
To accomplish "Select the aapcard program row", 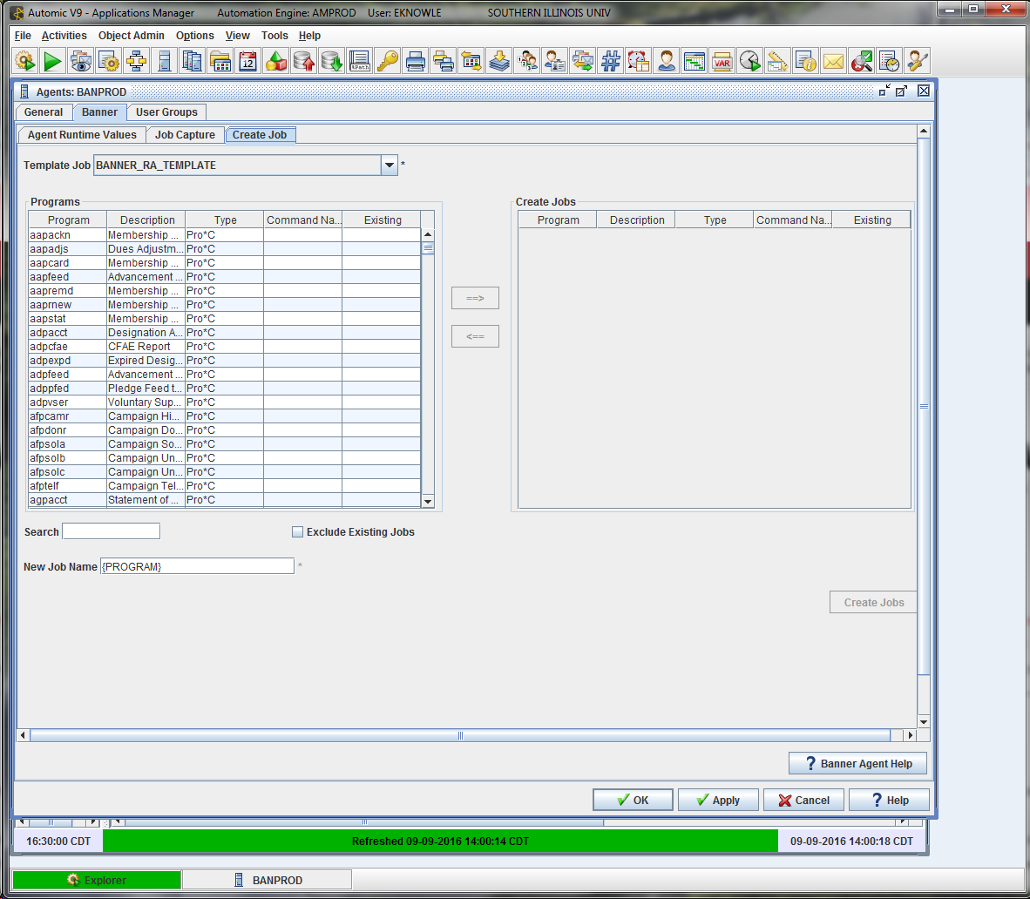I will coord(66,263).
